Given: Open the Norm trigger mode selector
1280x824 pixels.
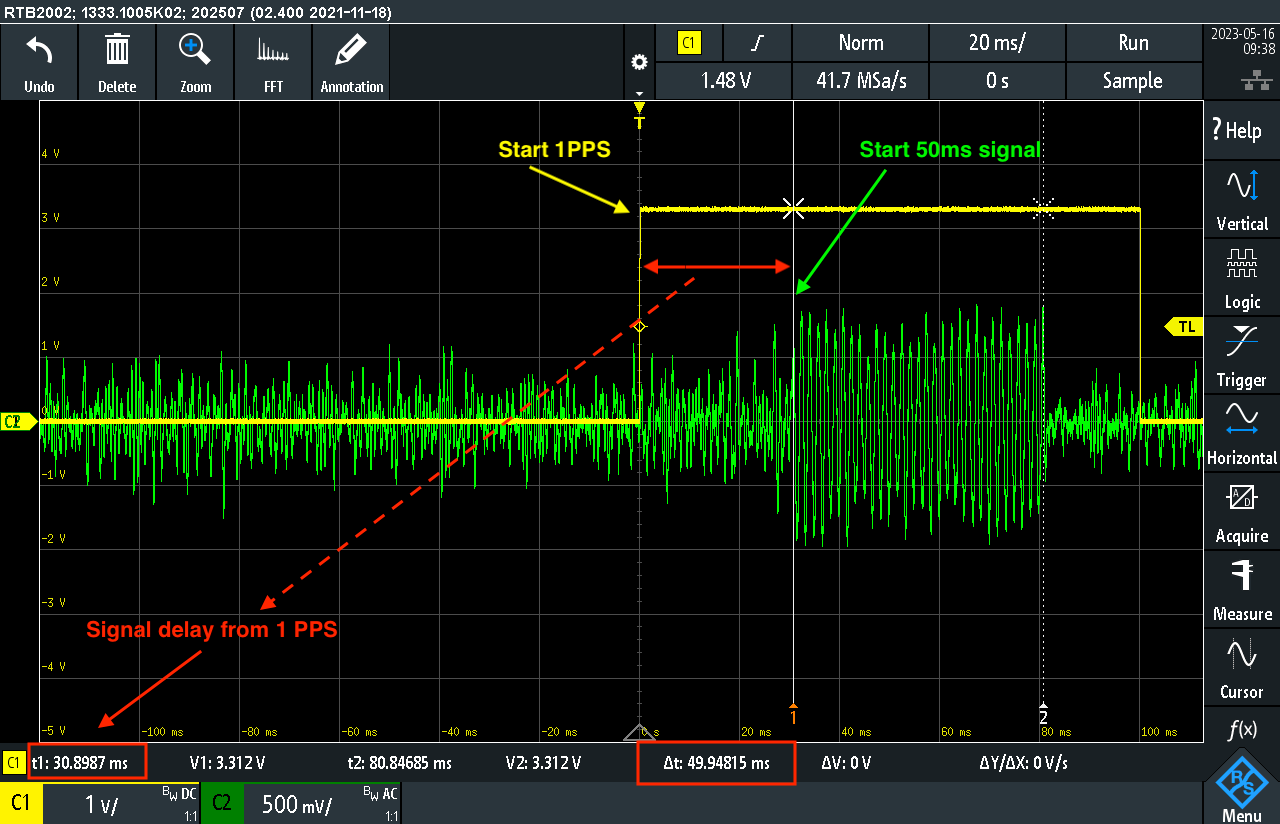Looking at the screenshot, I should [860, 43].
